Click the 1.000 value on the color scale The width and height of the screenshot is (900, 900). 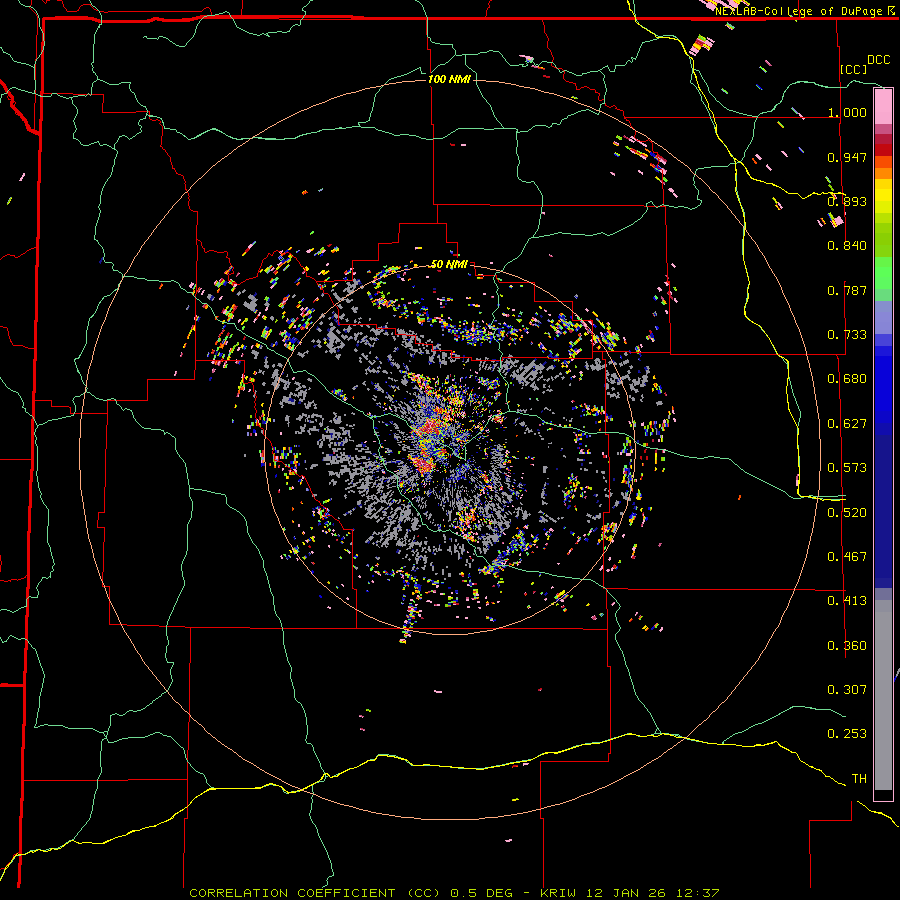point(847,112)
